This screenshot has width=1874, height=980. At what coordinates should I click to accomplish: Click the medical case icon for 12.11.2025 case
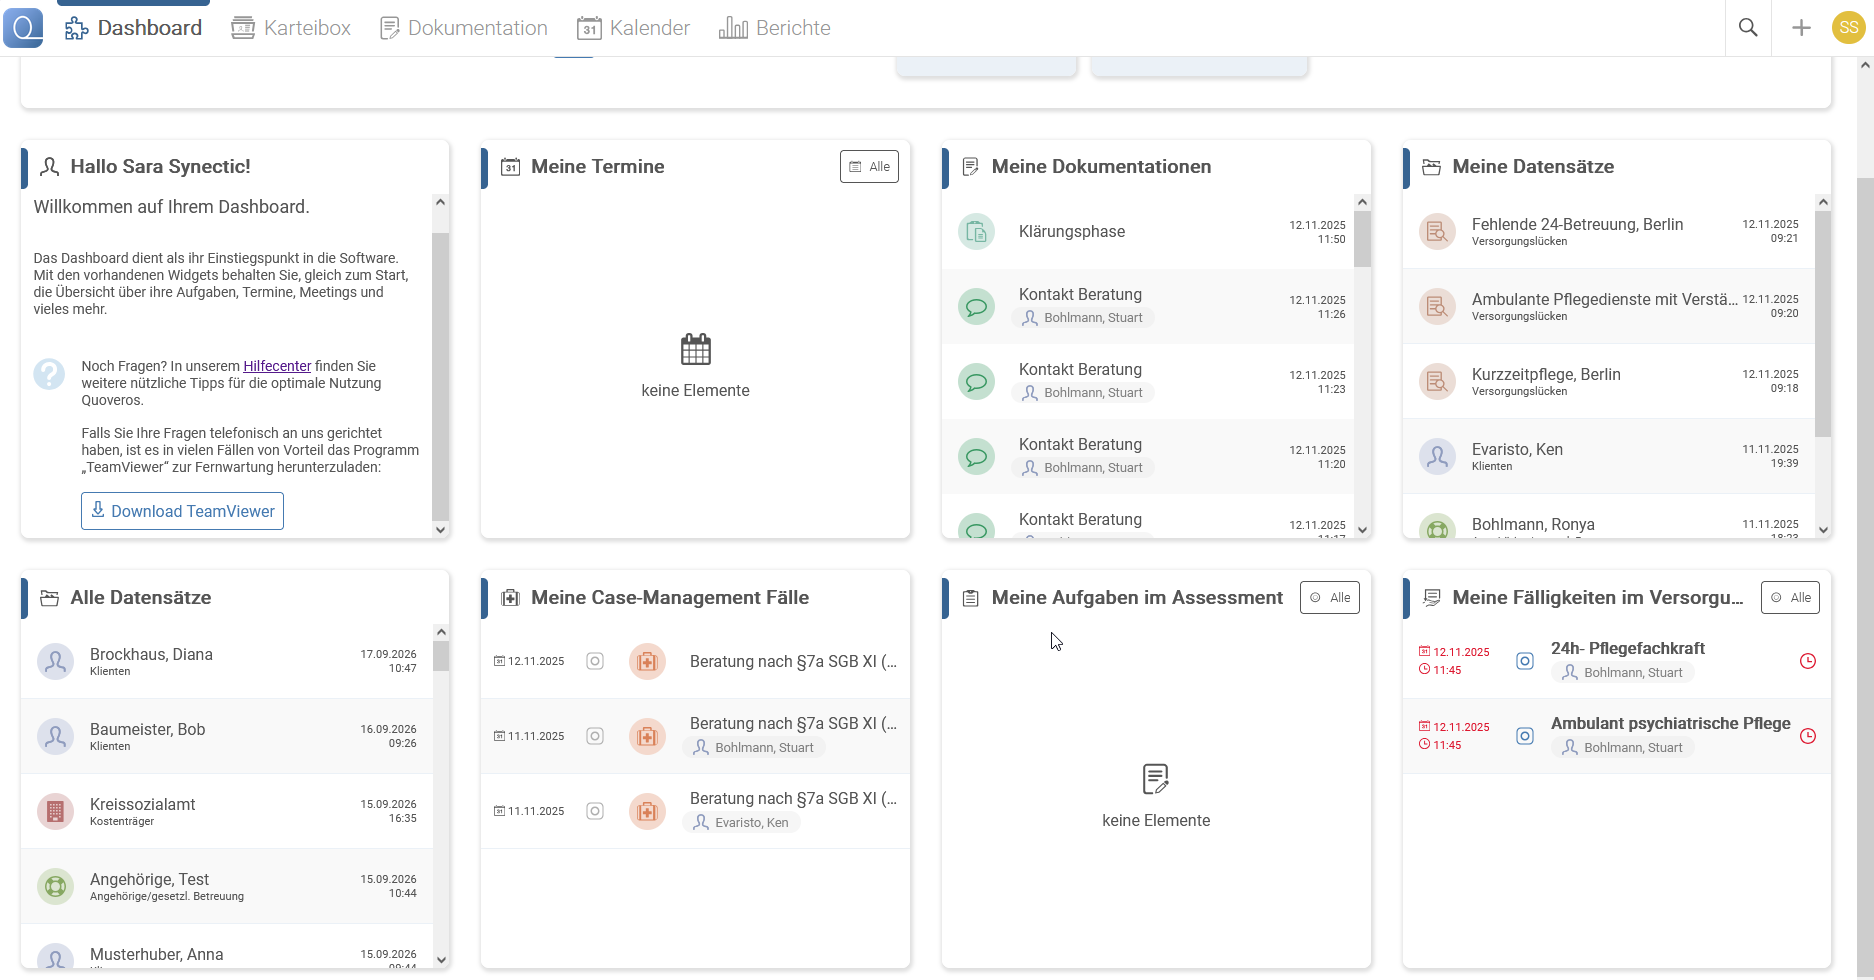coord(647,662)
